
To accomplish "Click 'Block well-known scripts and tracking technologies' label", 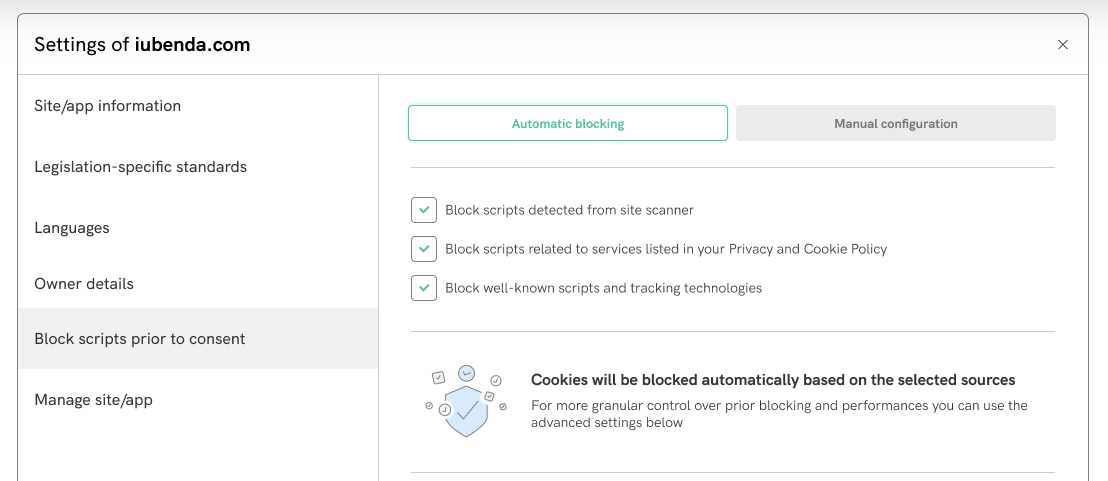I will click(x=603, y=288).
